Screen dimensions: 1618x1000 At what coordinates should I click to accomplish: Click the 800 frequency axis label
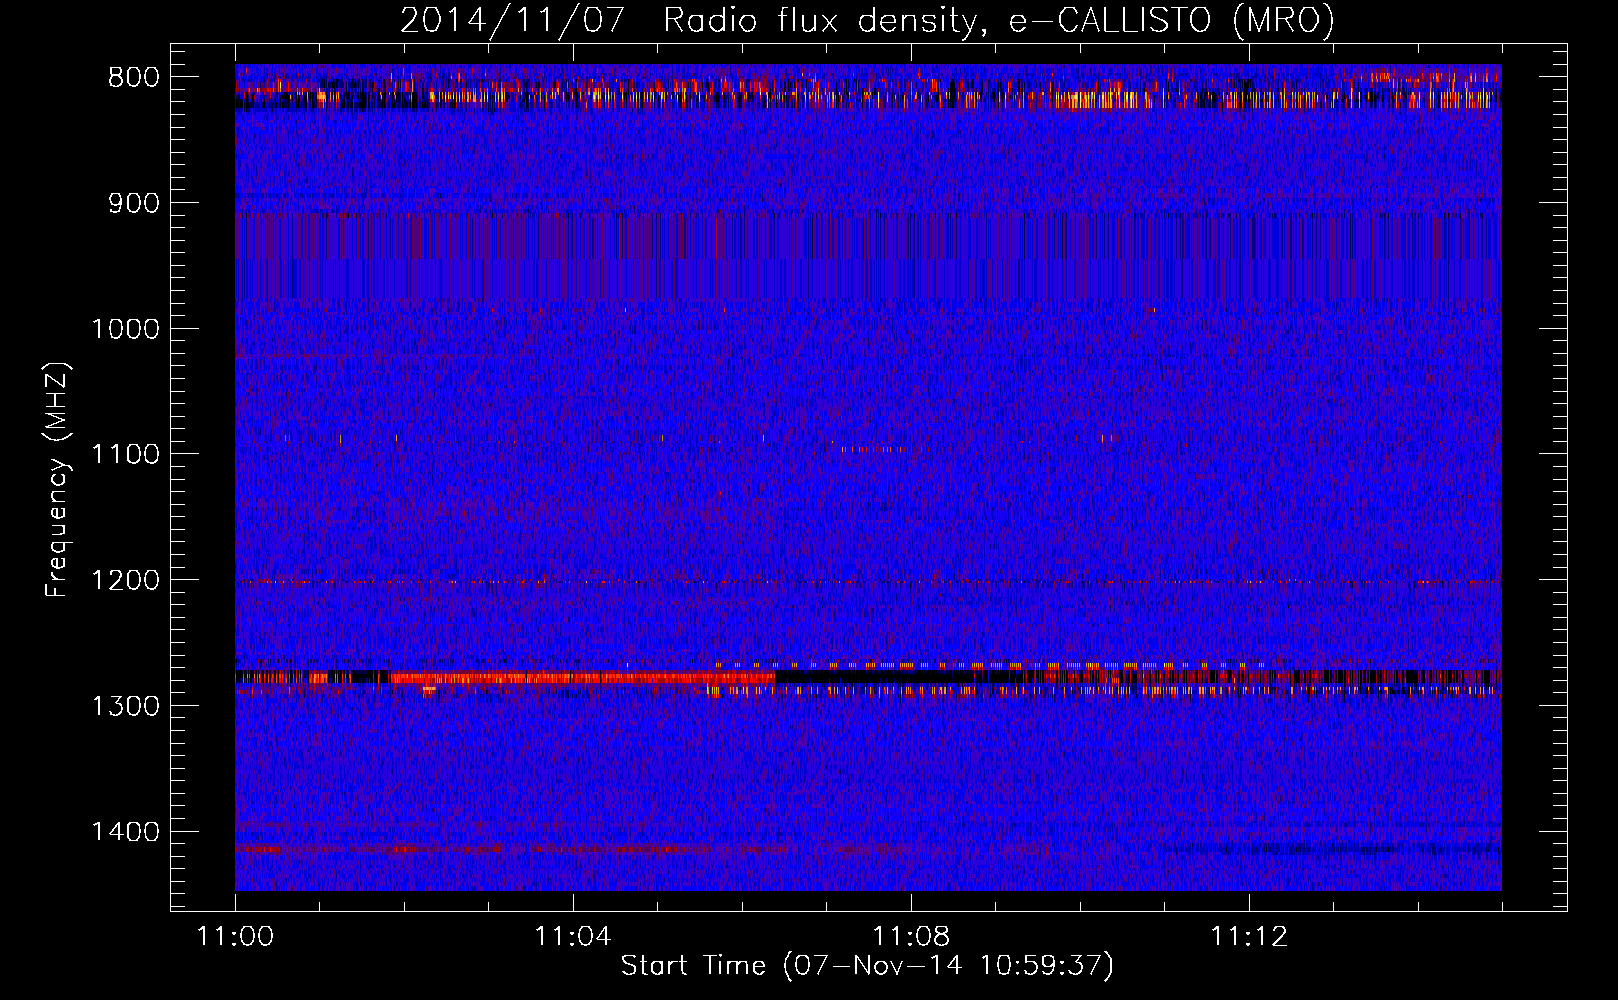click(132, 78)
